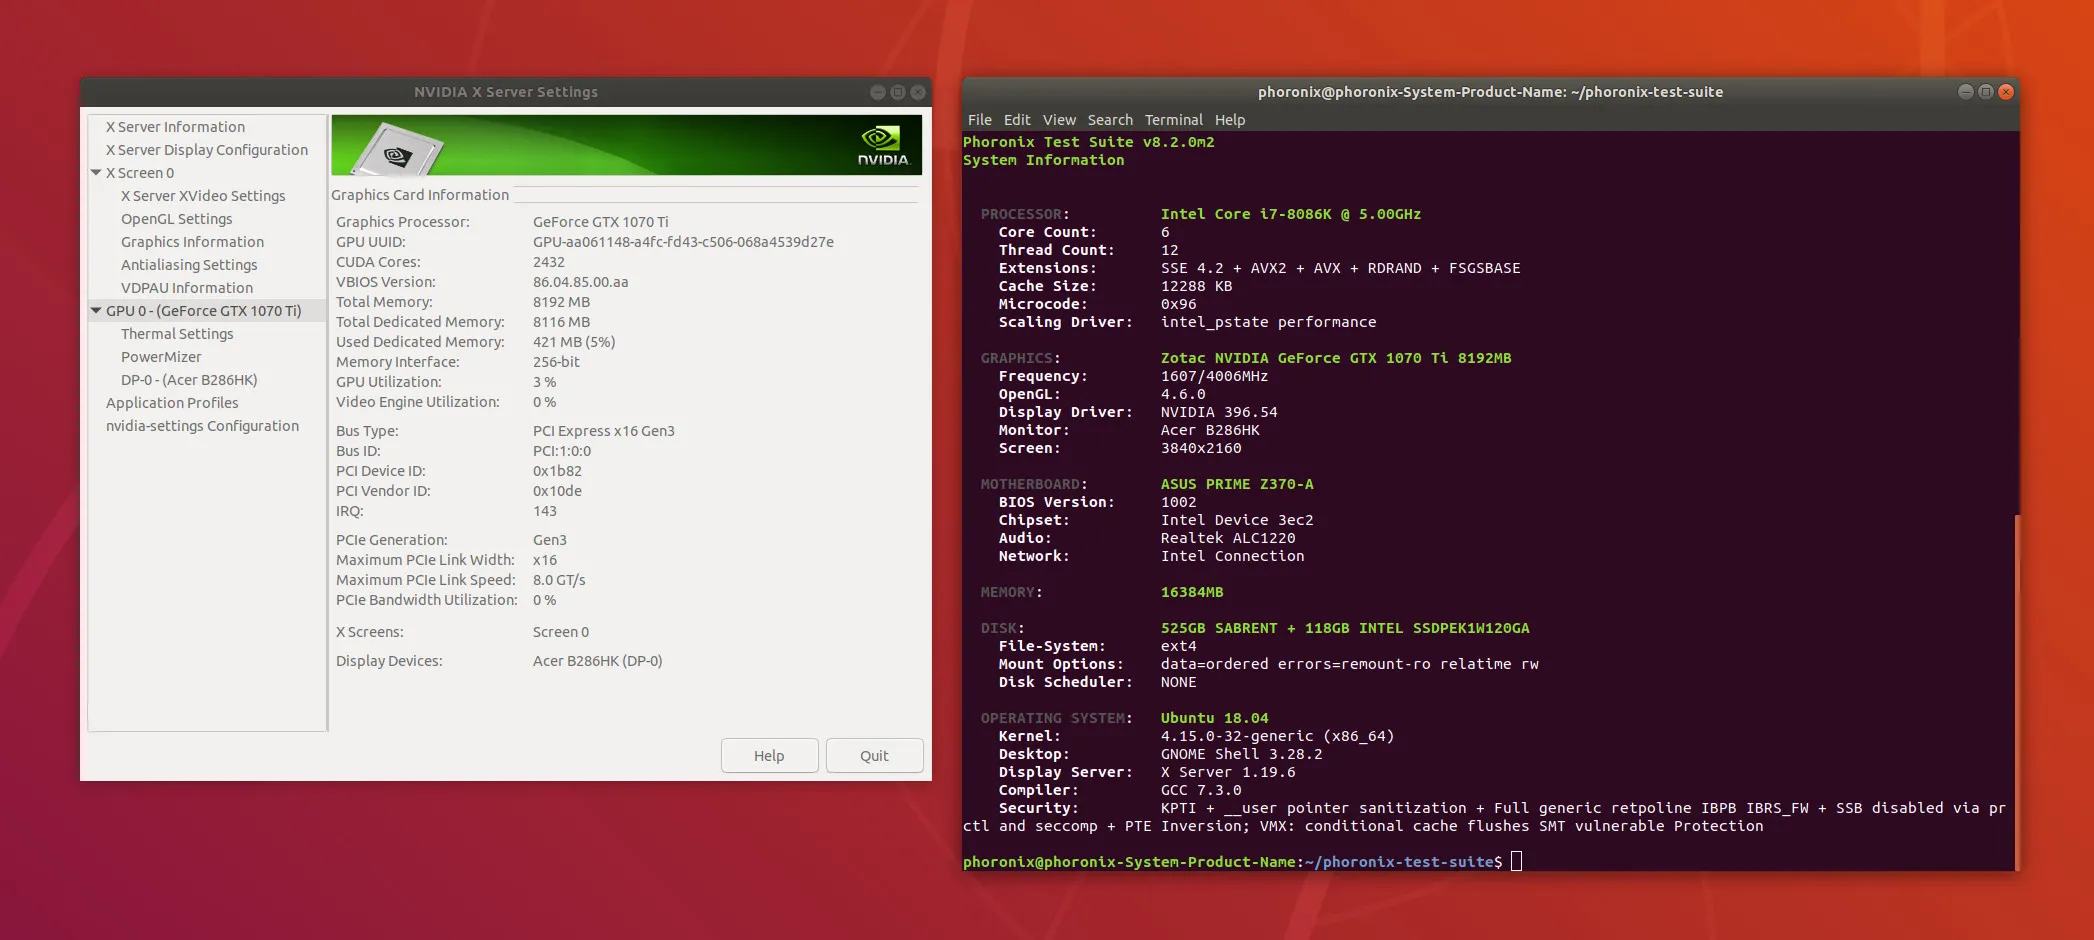Open the View menu in terminal
The width and height of the screenshot is (2094, 940).
click(1059, 120)
